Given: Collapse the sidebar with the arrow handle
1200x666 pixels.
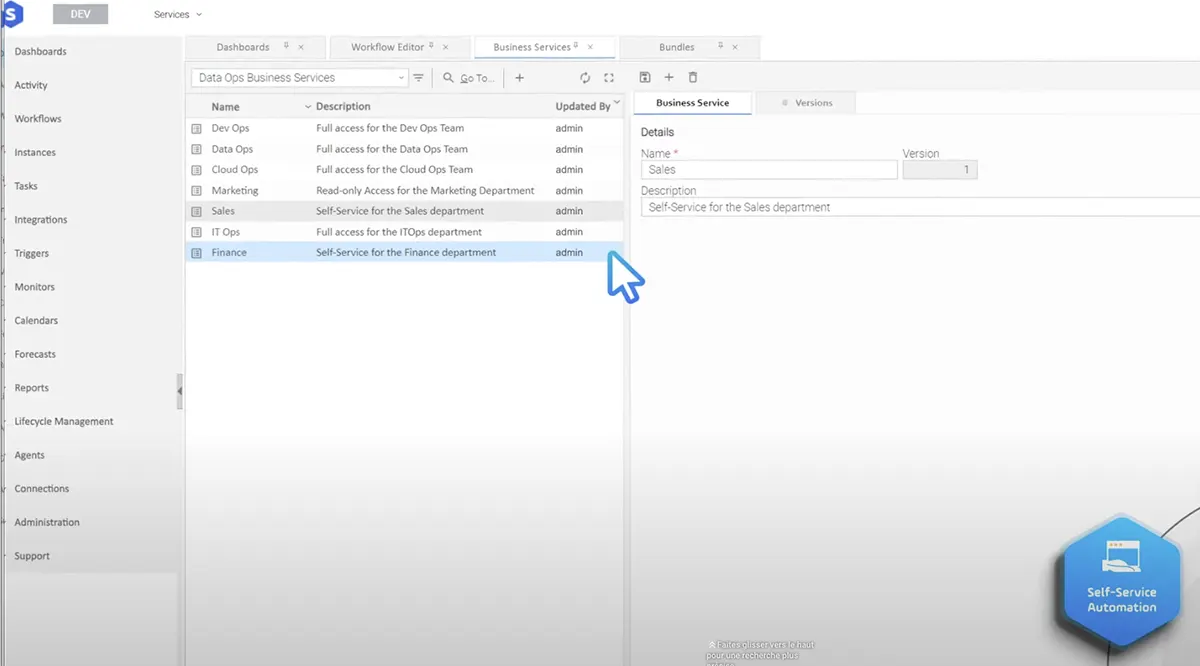Looking at the screenshot, I should tap(180, 391).
